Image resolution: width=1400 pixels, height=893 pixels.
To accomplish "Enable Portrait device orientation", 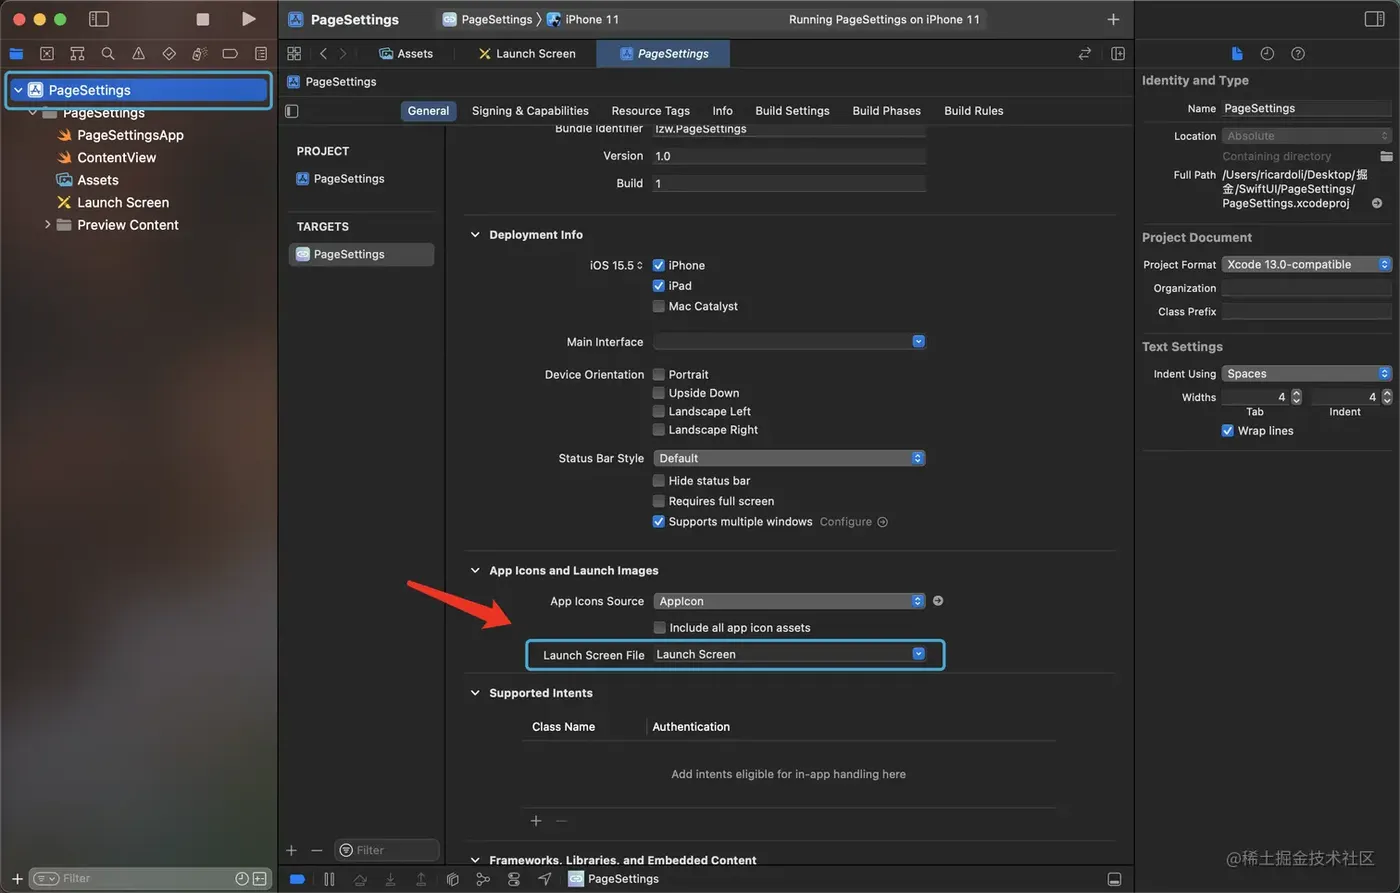I will [659, 374].
